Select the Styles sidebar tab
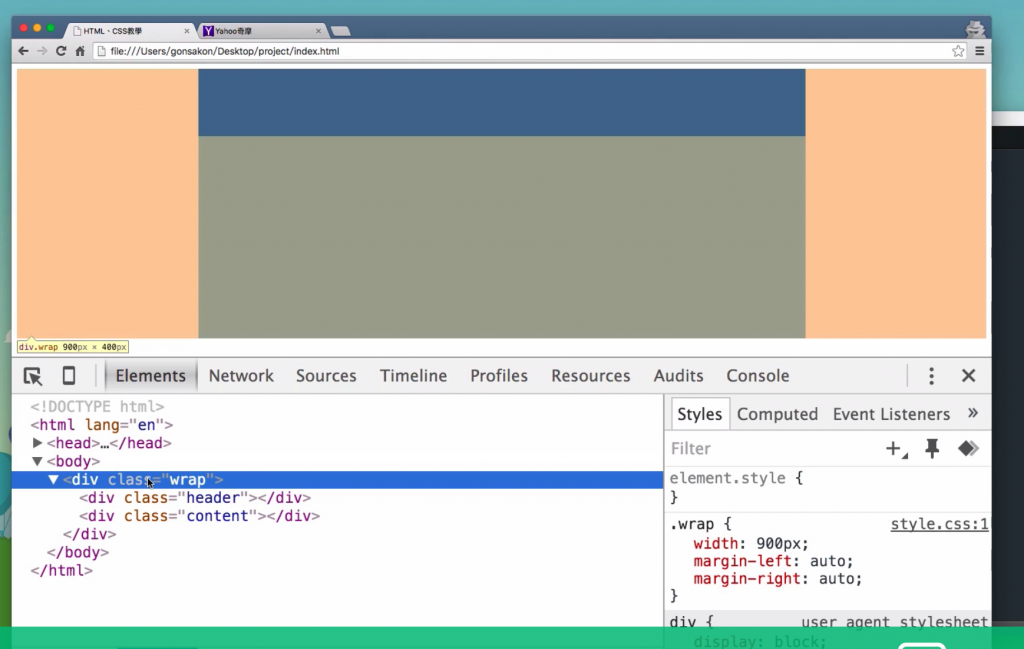Screen dimensions: 1024x649 699,414
